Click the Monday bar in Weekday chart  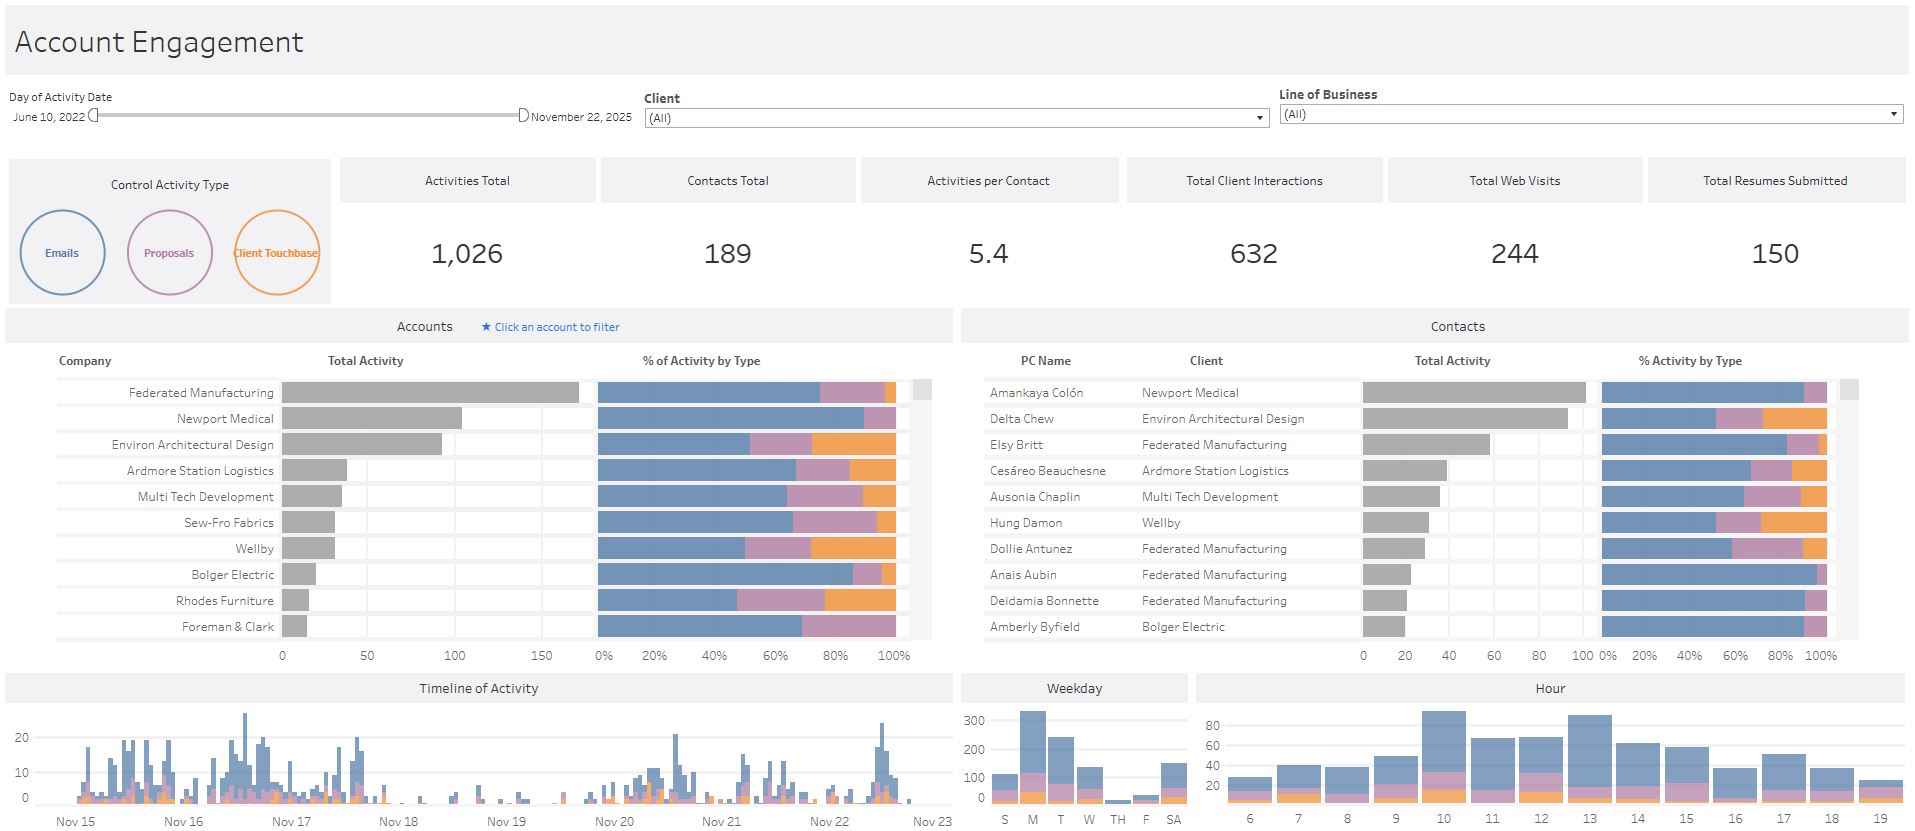pyautogui.click(x=1033, y=757)
